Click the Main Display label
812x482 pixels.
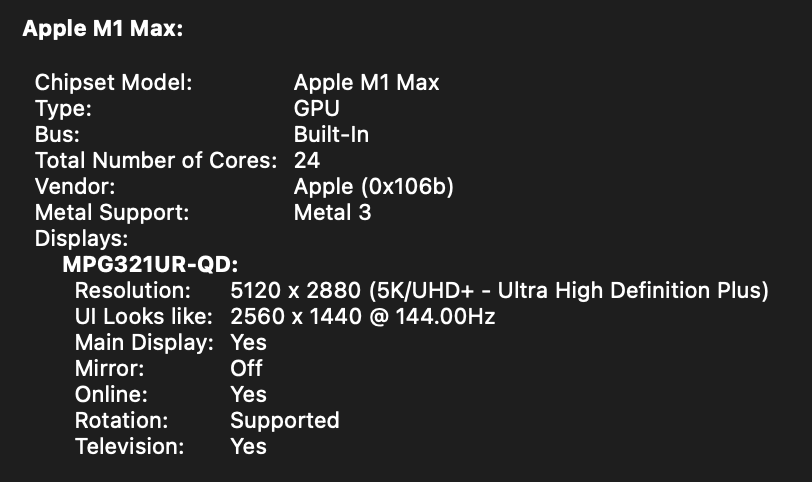[x=144, y=343]
